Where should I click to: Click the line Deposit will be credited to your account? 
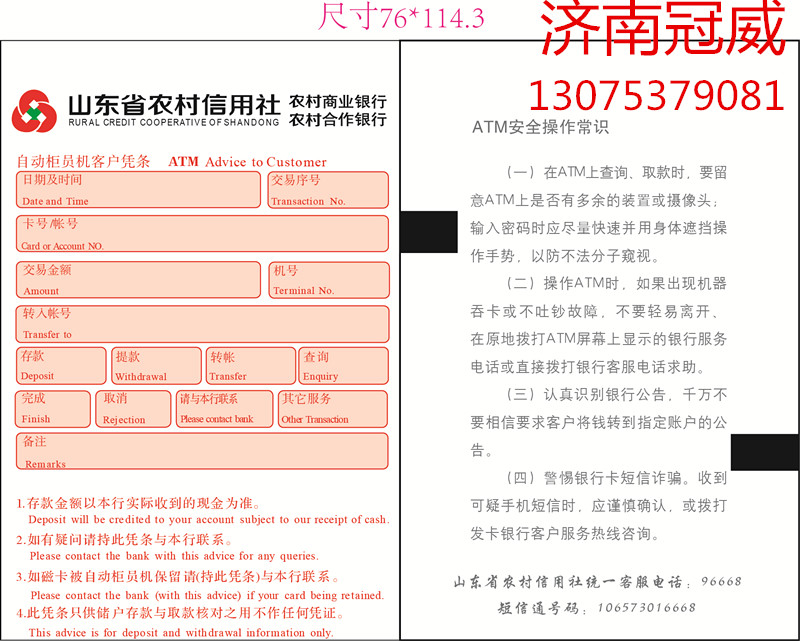coord(209,520)
